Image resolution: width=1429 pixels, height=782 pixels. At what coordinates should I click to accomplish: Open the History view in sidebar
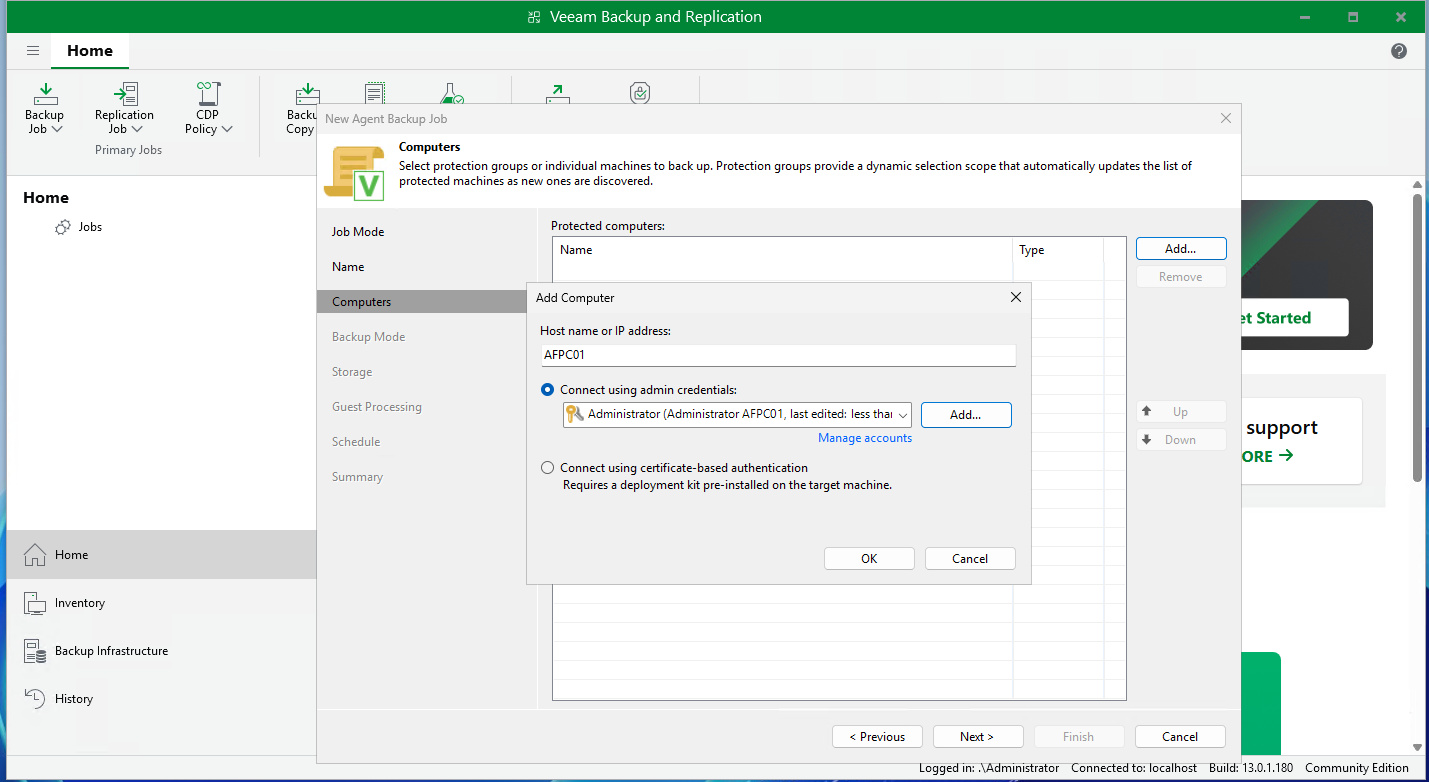tap(73, 699)
